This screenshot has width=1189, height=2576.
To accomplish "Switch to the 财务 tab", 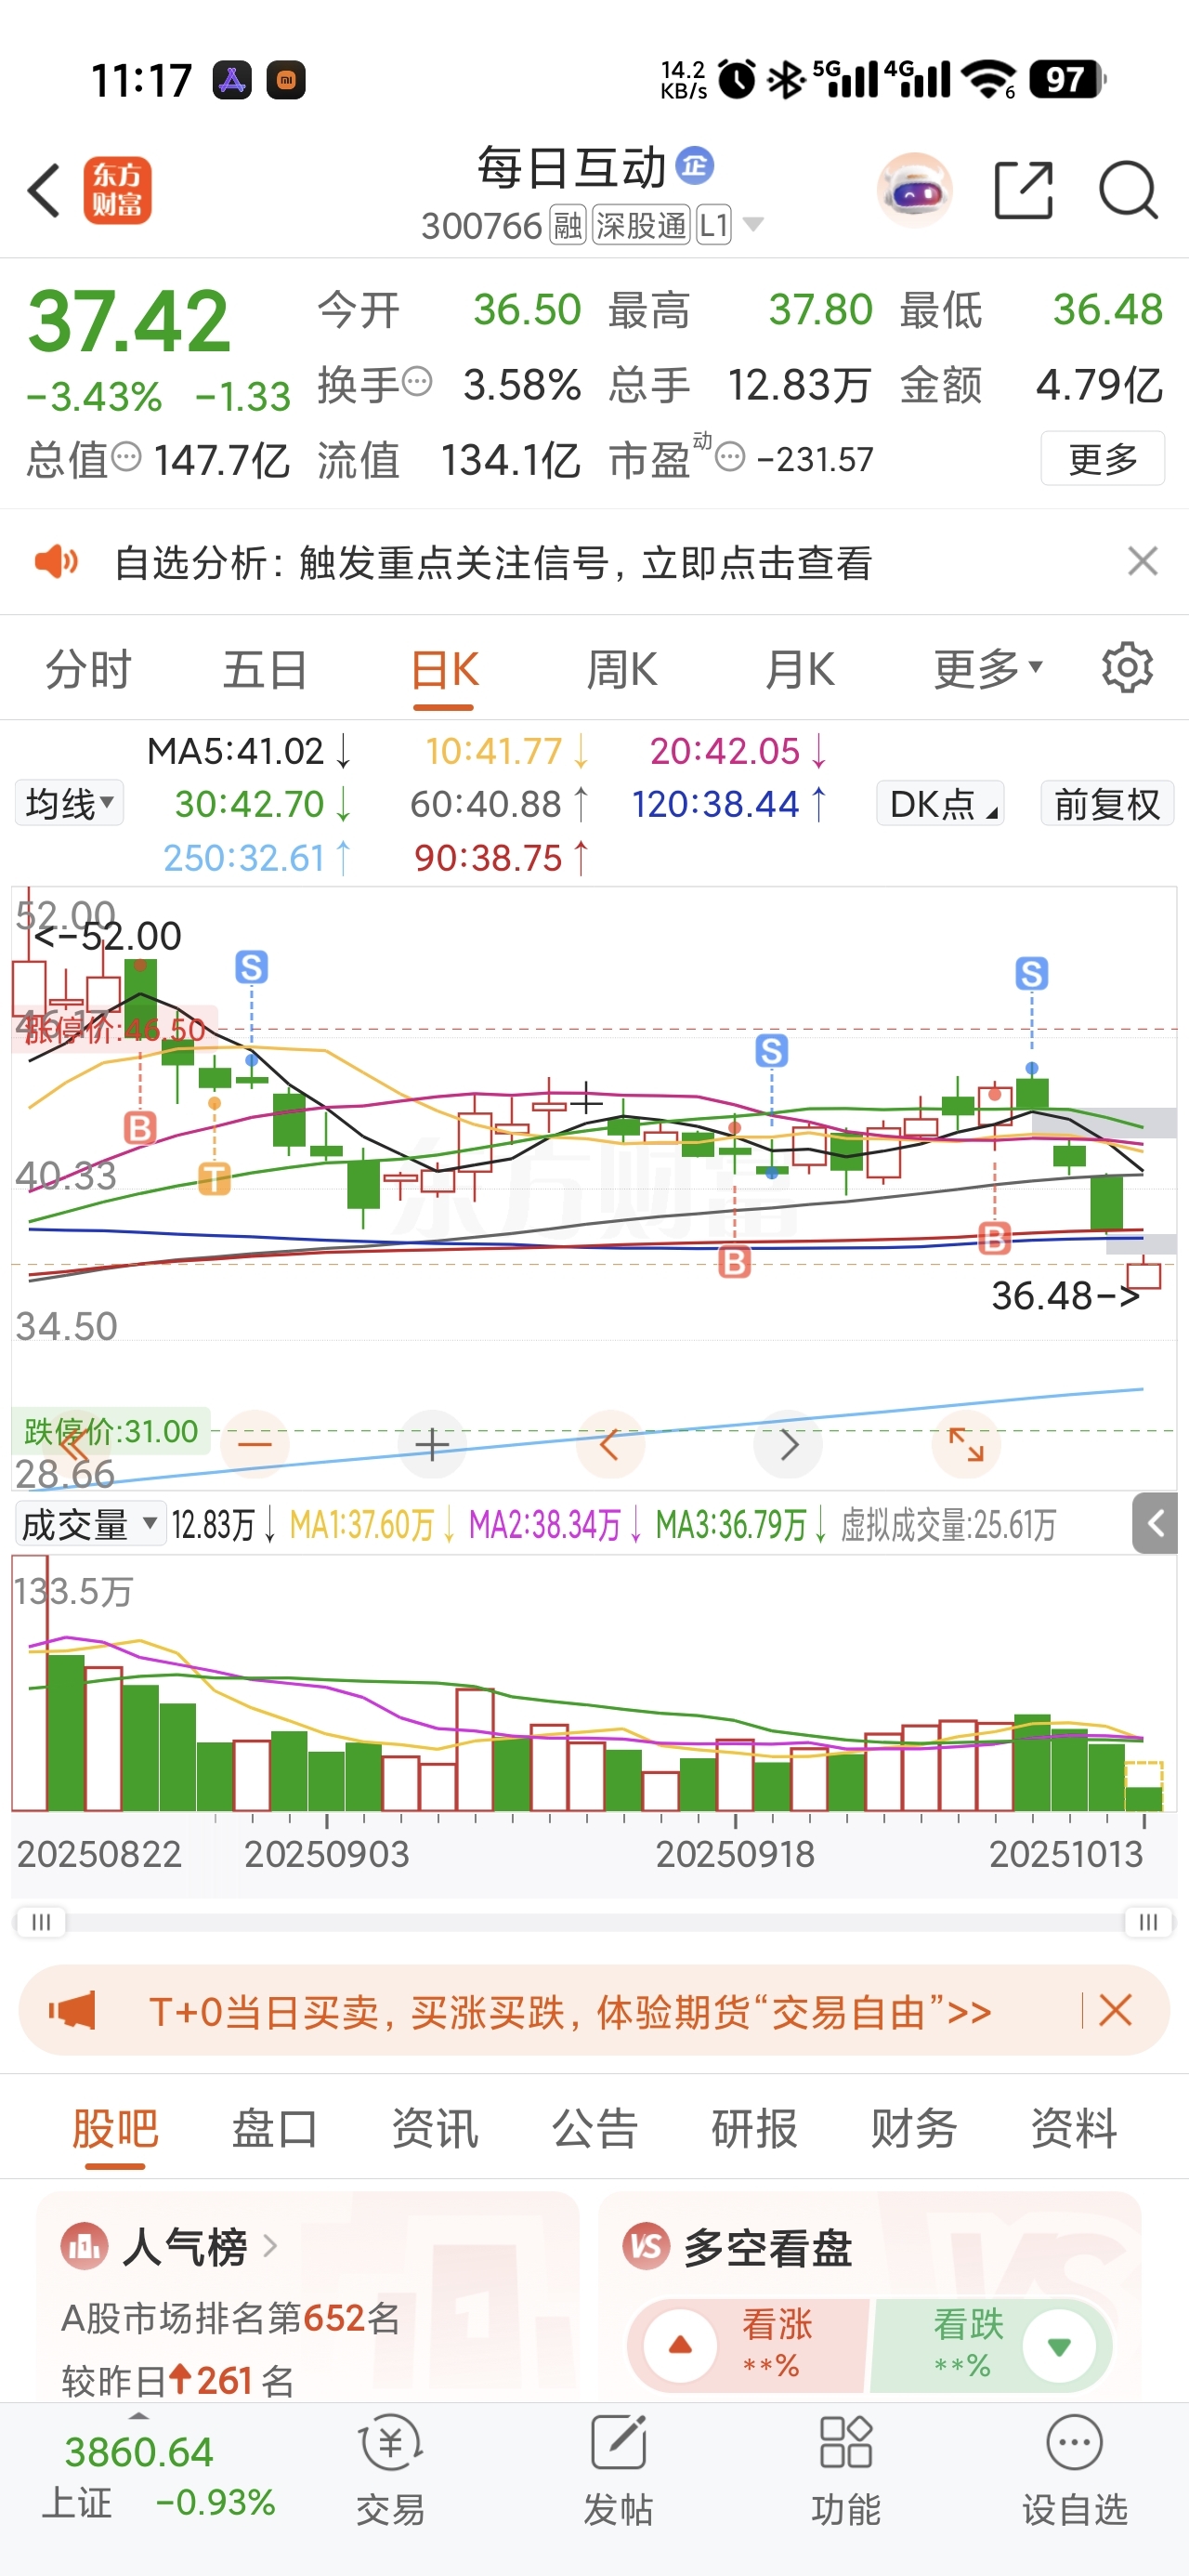I will click(914, 2127).
